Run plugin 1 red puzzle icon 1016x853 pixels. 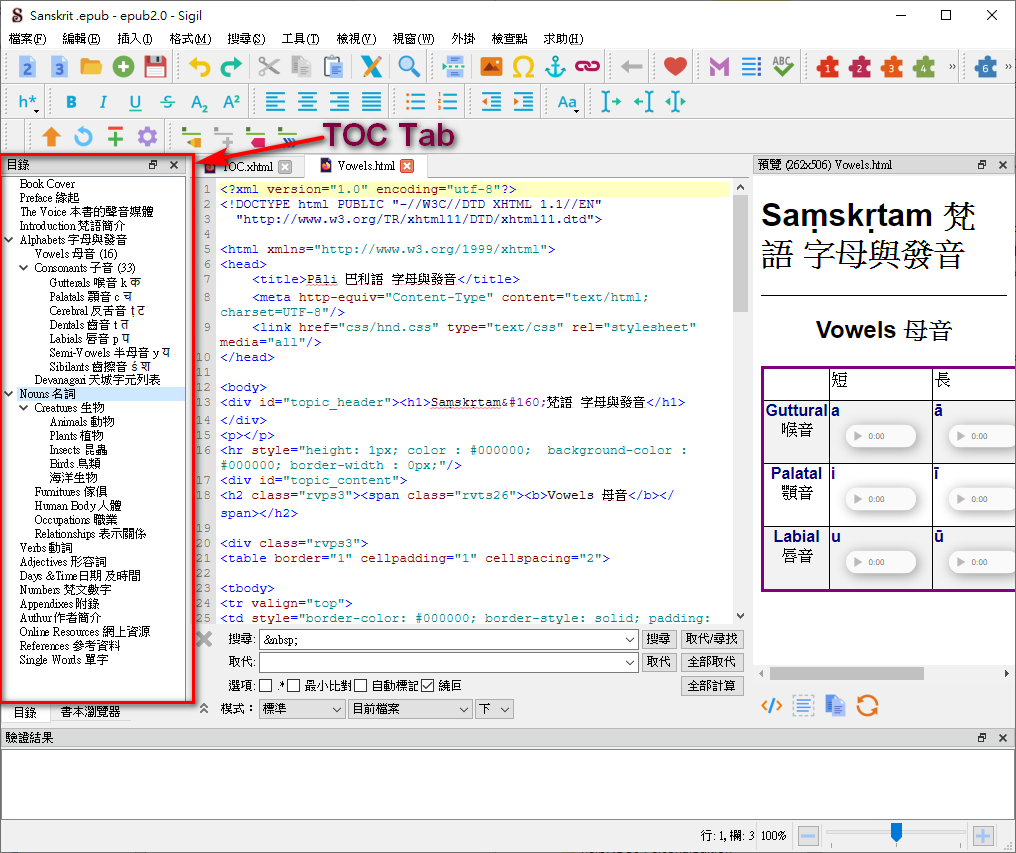[x=827, y=67]
